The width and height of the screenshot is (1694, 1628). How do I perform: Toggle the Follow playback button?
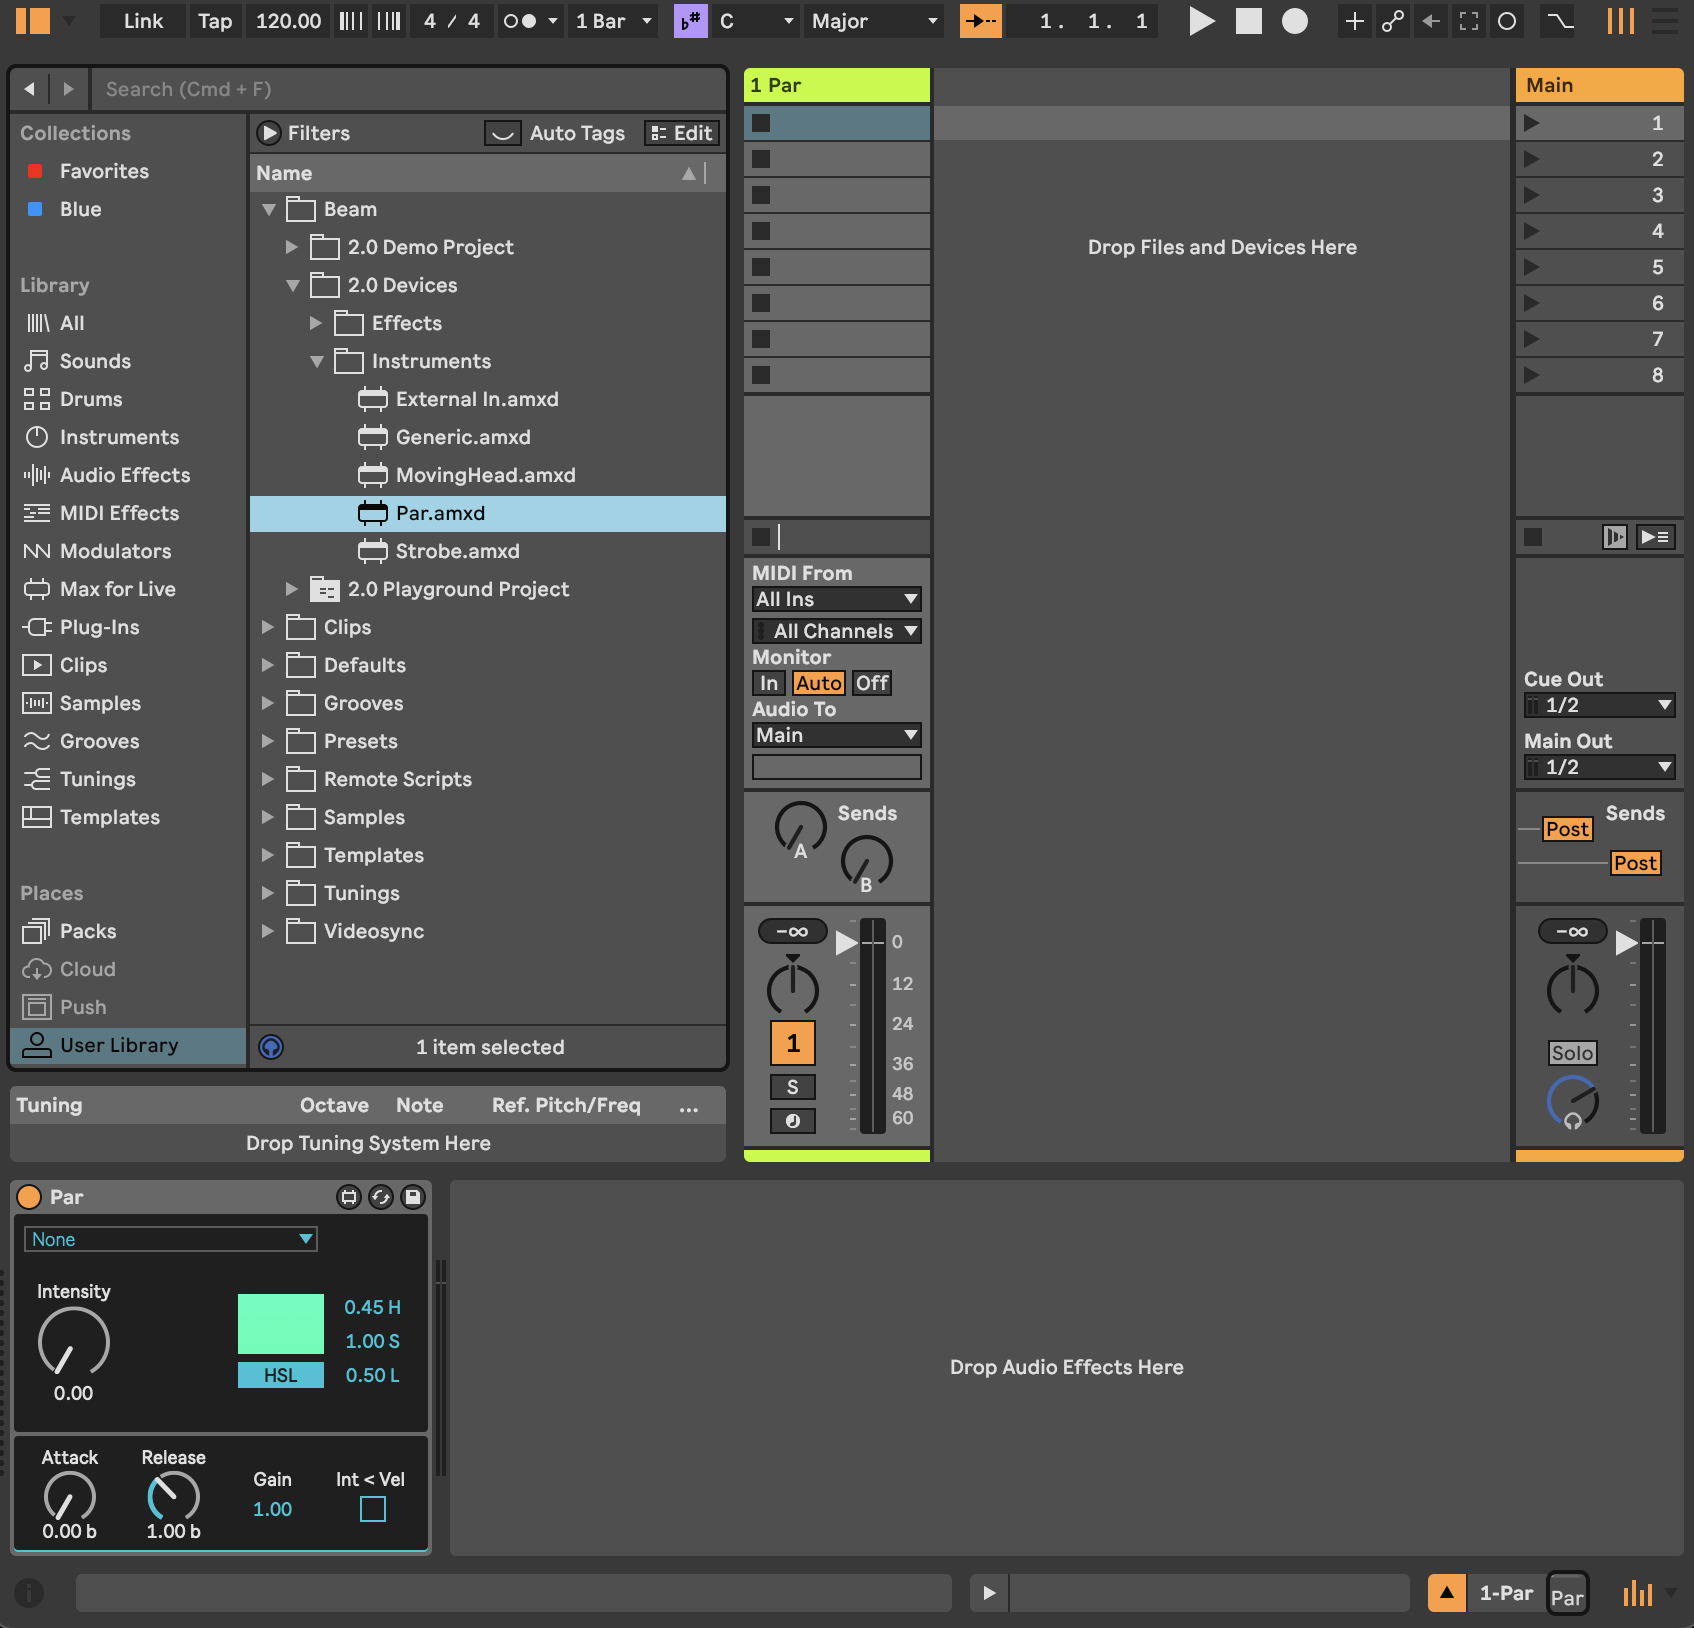click(981, 21)
